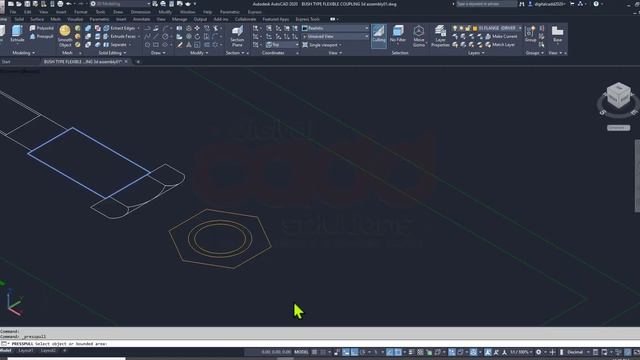
Task: Click the ViewCube in the viewport
Action: click(618, 96)
